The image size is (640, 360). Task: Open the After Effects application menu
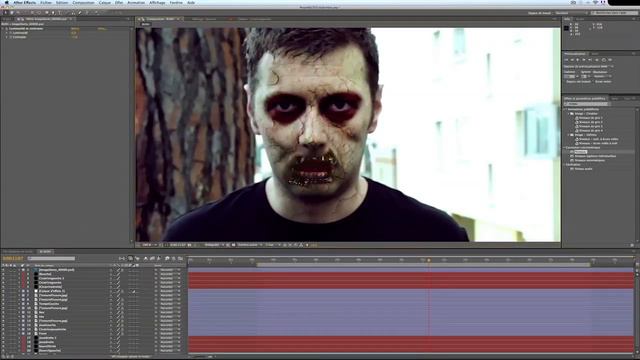click(x=24, y=2)
